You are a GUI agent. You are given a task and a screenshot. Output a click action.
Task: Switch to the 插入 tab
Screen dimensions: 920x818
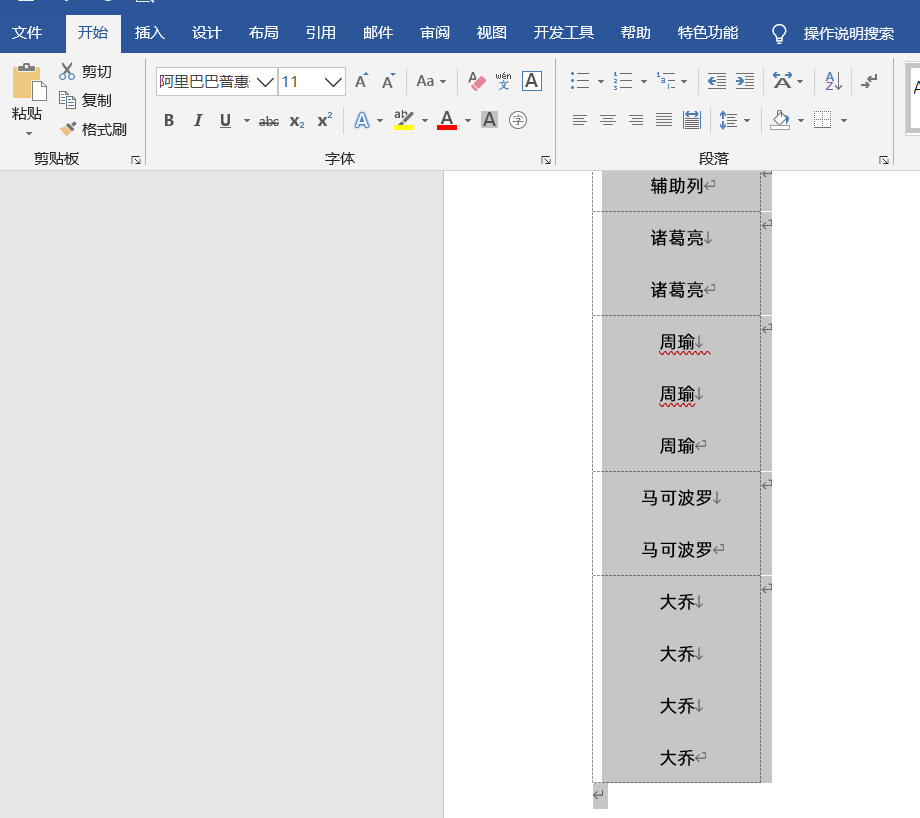(150, 33)
